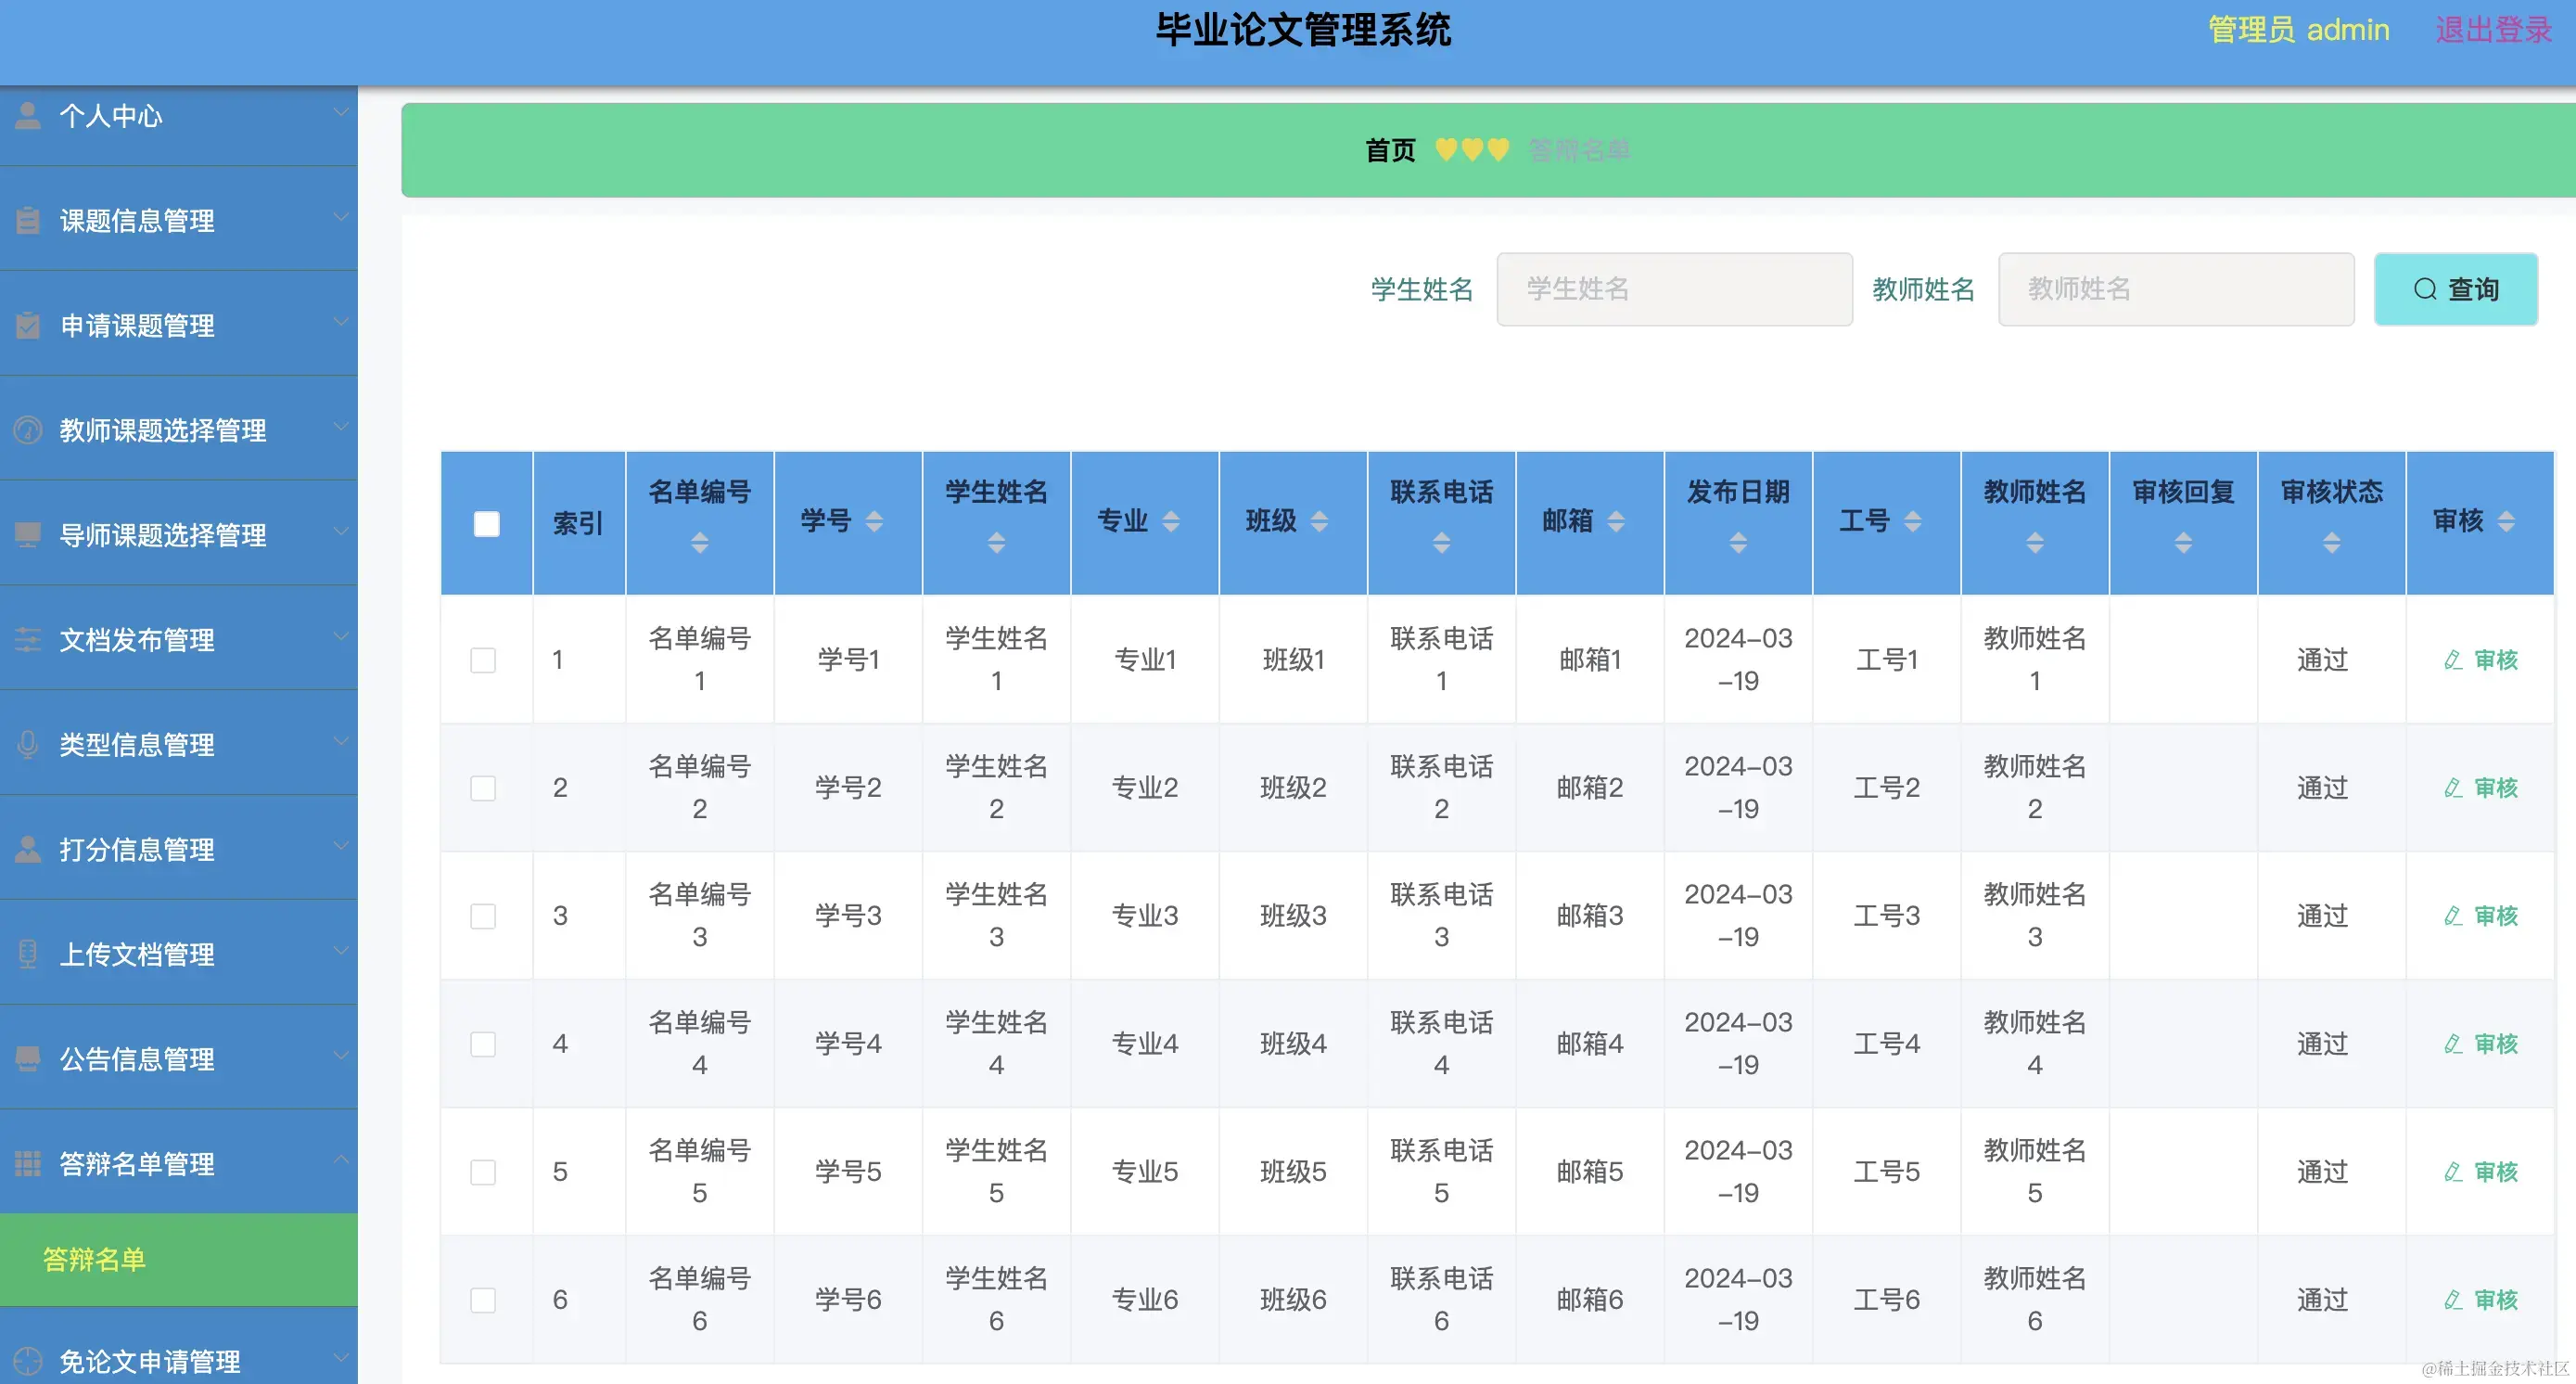Select the 导师课题选择管理 monitor icon
The image size is (2576, 1384).
tap(27, 535)
